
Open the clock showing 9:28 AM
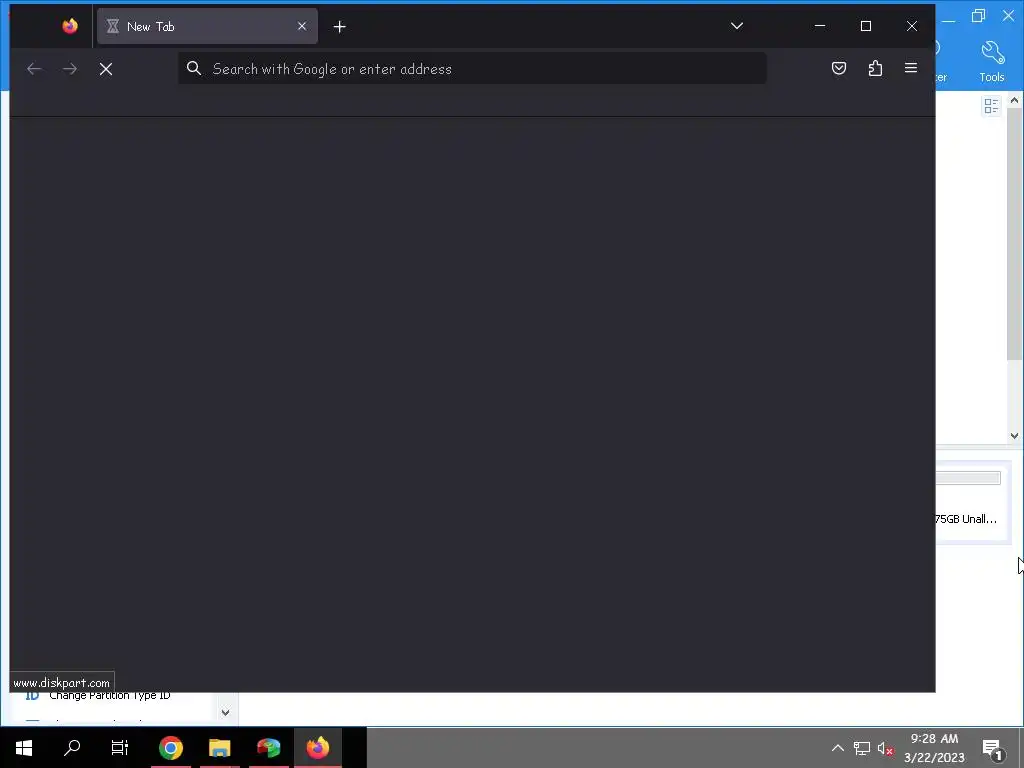click(x=935, y=748)
